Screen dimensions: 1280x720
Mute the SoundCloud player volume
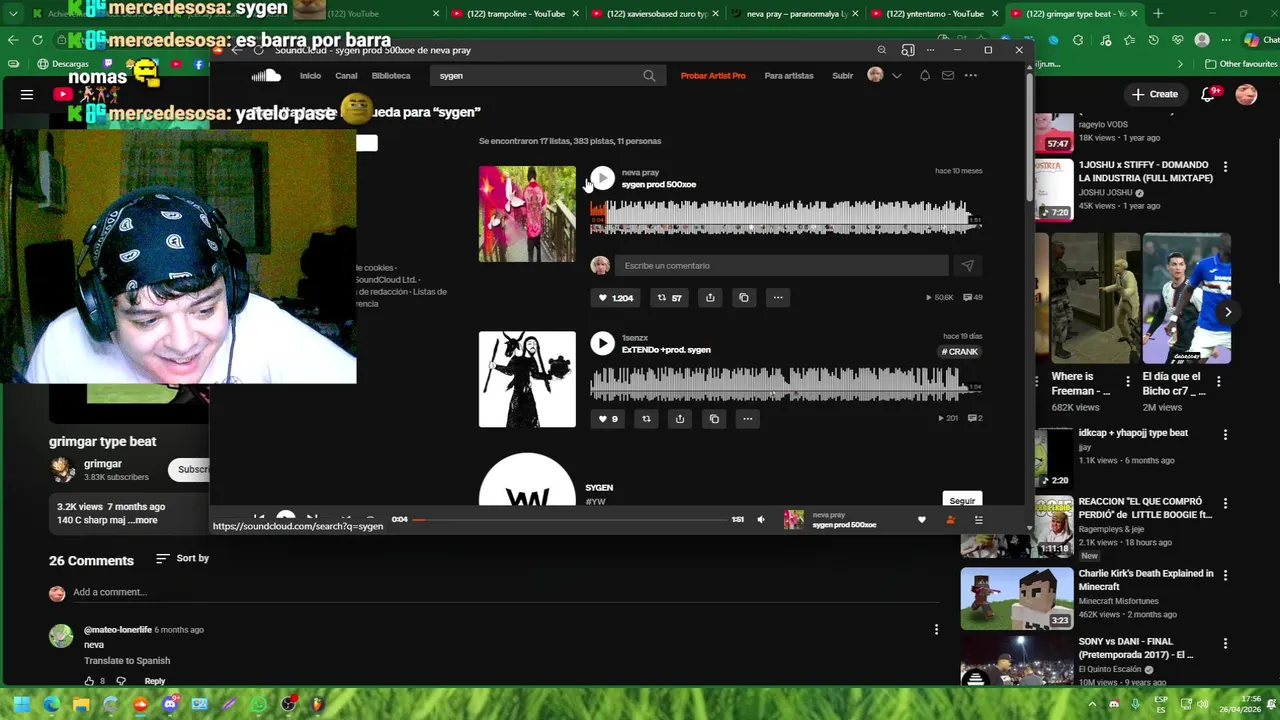point(761,520)
